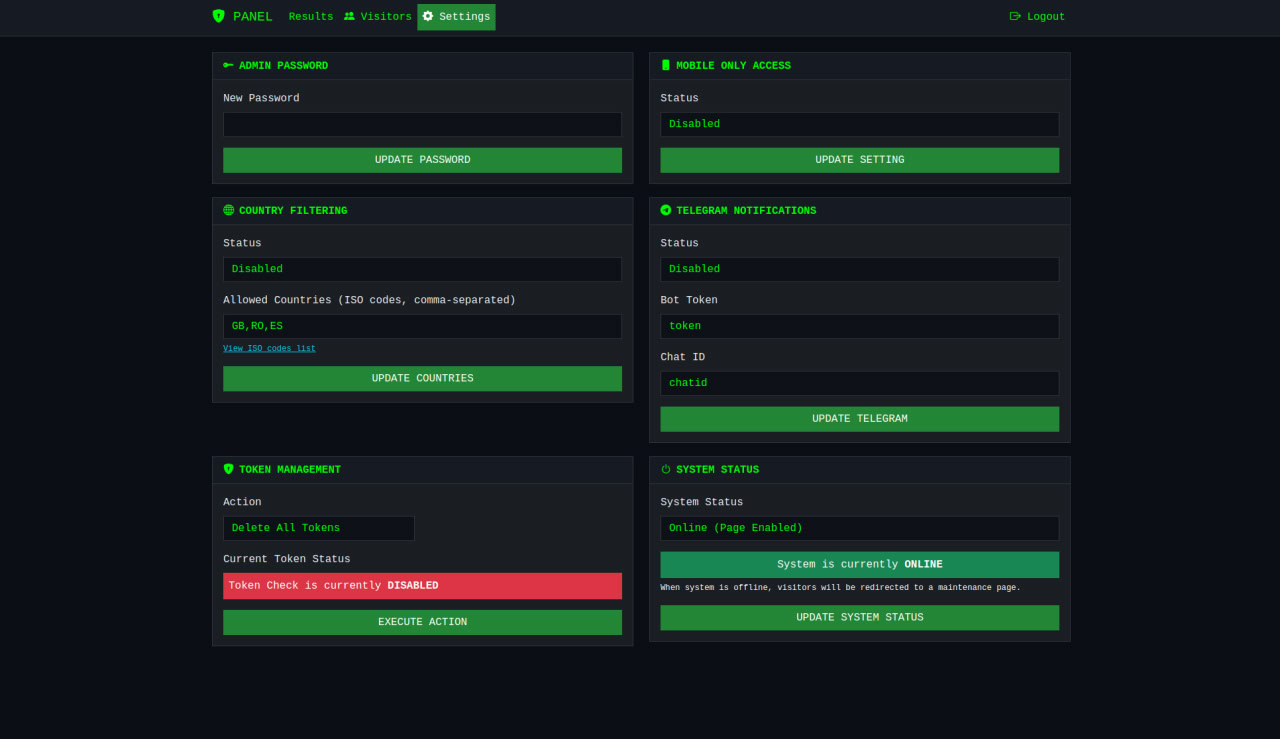
Task: Click the Chat ID input field
Action: coord(860,383)
